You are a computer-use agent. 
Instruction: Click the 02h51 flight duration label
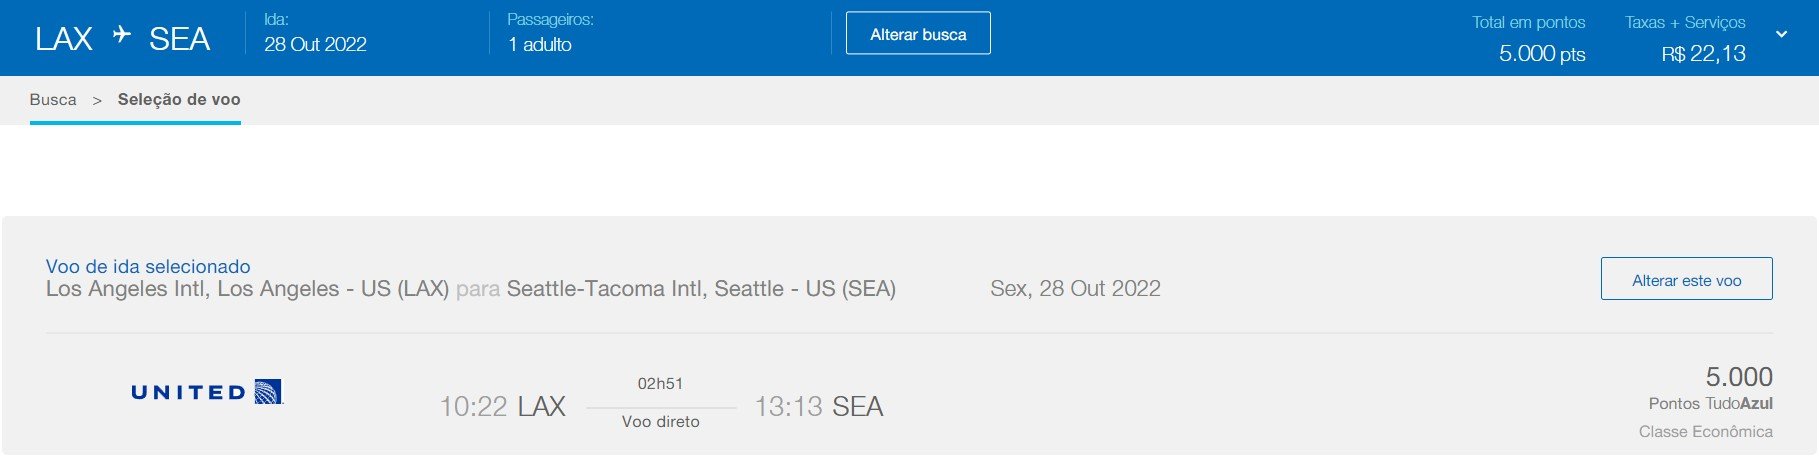660,384
